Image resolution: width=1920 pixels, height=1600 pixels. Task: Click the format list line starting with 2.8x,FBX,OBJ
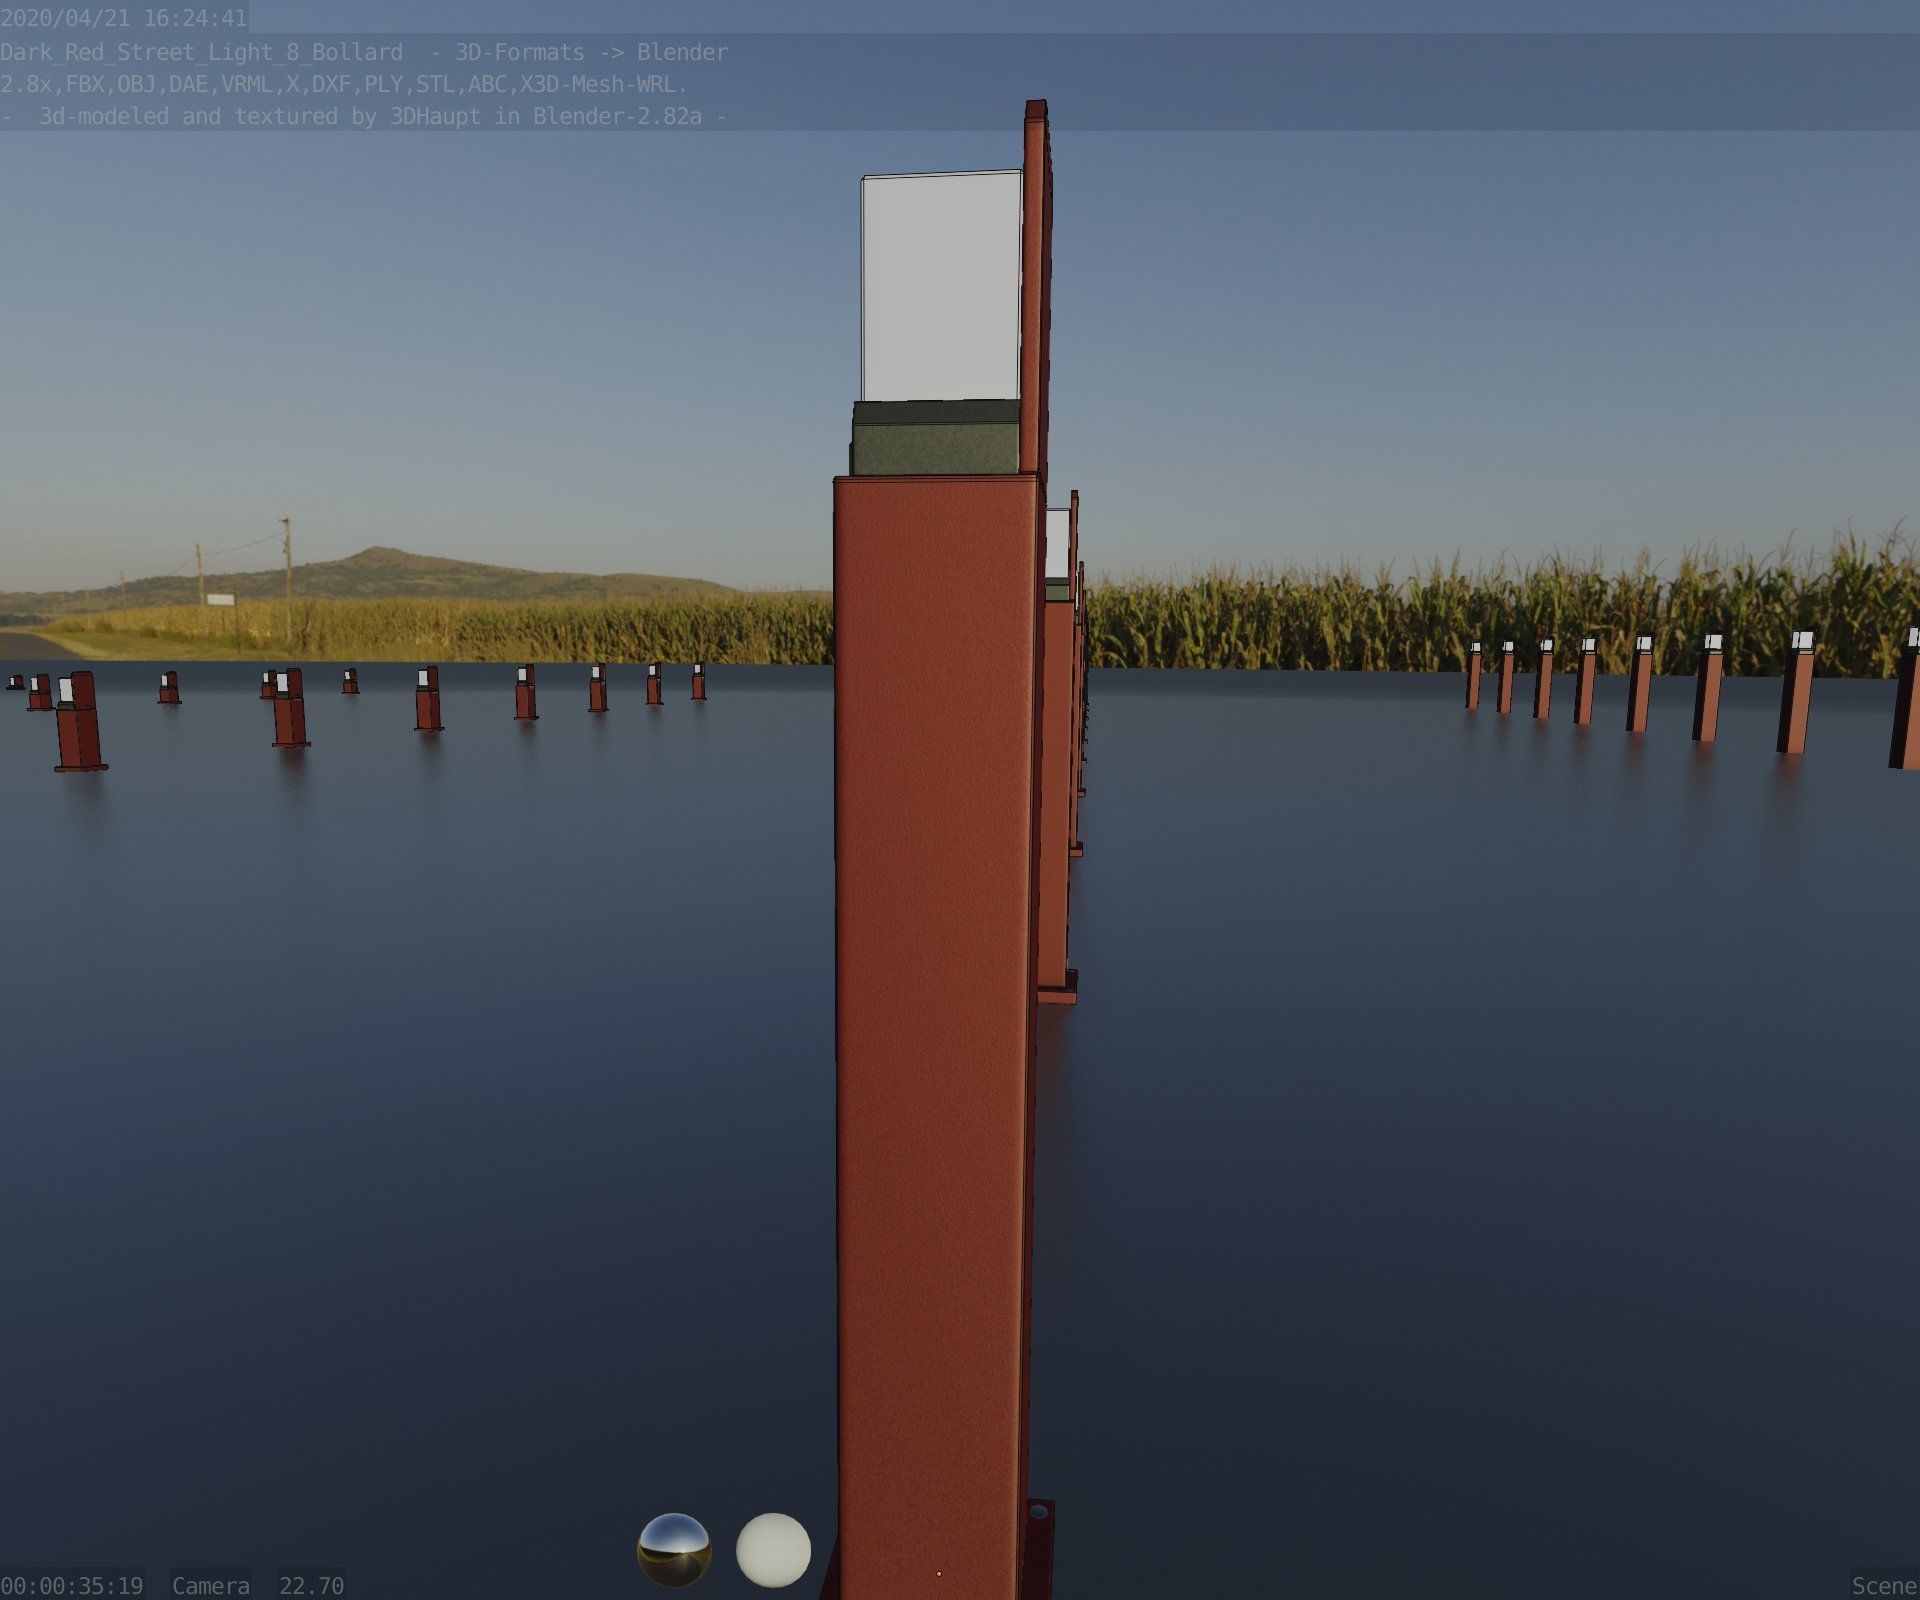tap(344, 84)
